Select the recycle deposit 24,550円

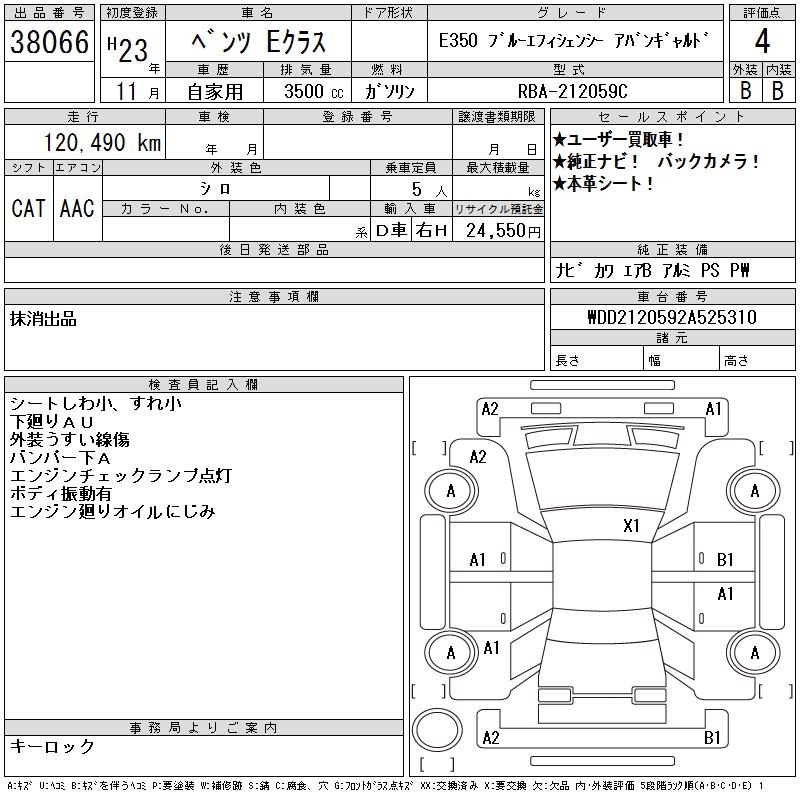coord(503,231)
